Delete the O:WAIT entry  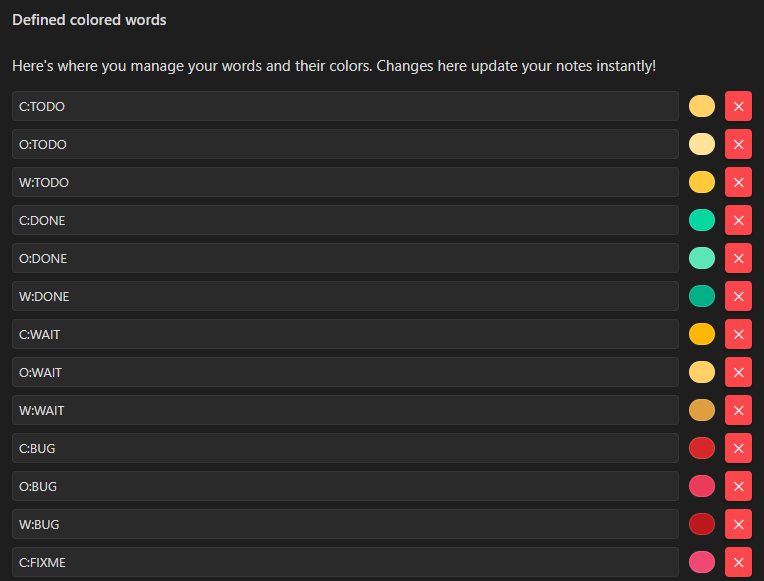pos(738,372)
